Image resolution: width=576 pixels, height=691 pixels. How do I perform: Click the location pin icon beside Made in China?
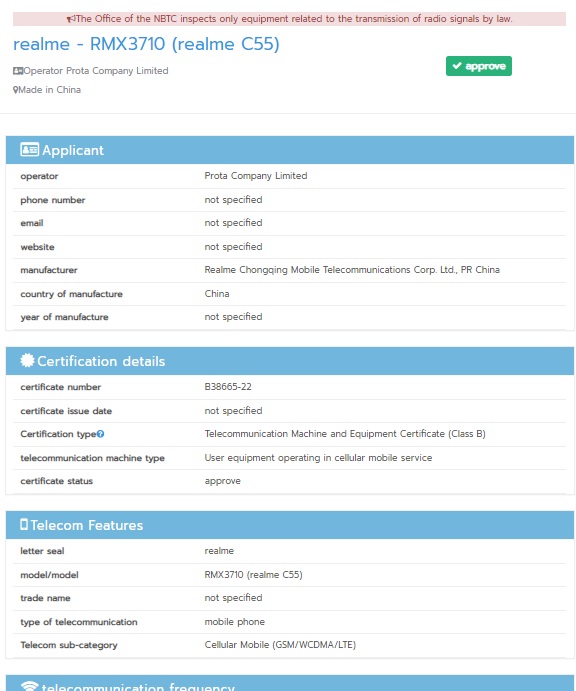pyautogui.click(x=16, y=90)
